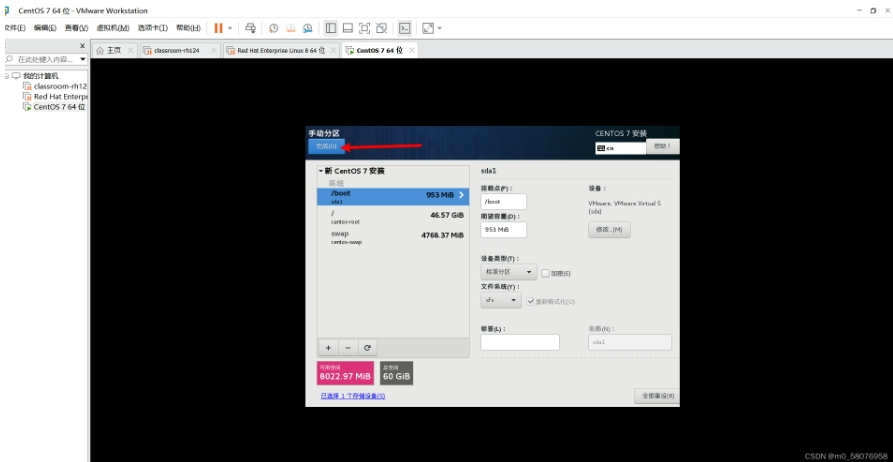Viewport: 893px width, 462px height.
Task: Open the 已选择 1 个存储设备(S) link
Action: (353, 396)
